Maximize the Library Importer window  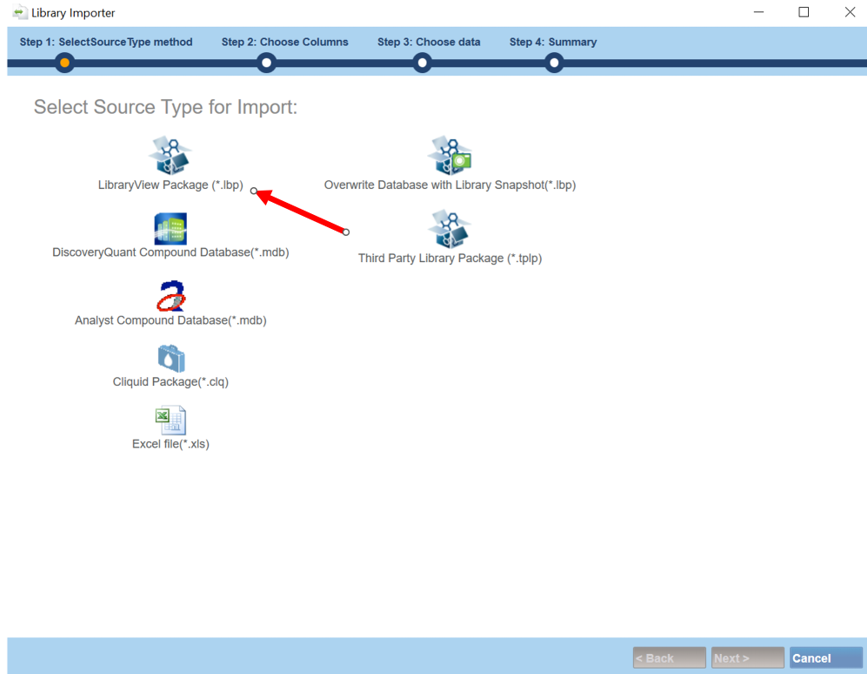(804, 12)
